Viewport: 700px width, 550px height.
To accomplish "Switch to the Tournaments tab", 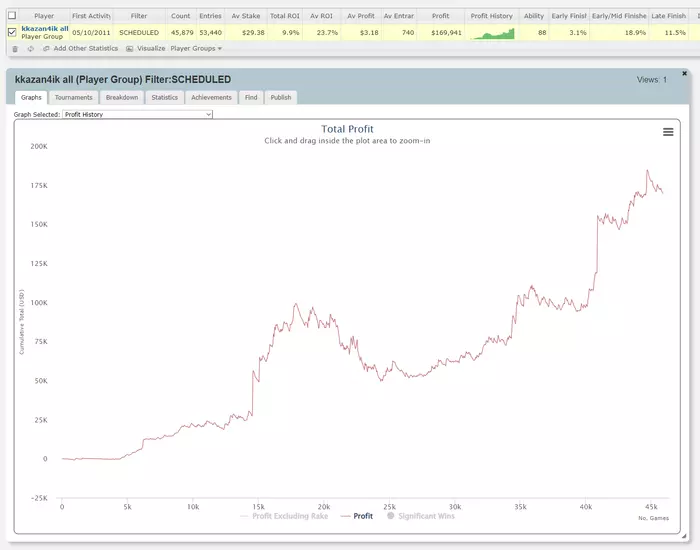I will [74, 97].
